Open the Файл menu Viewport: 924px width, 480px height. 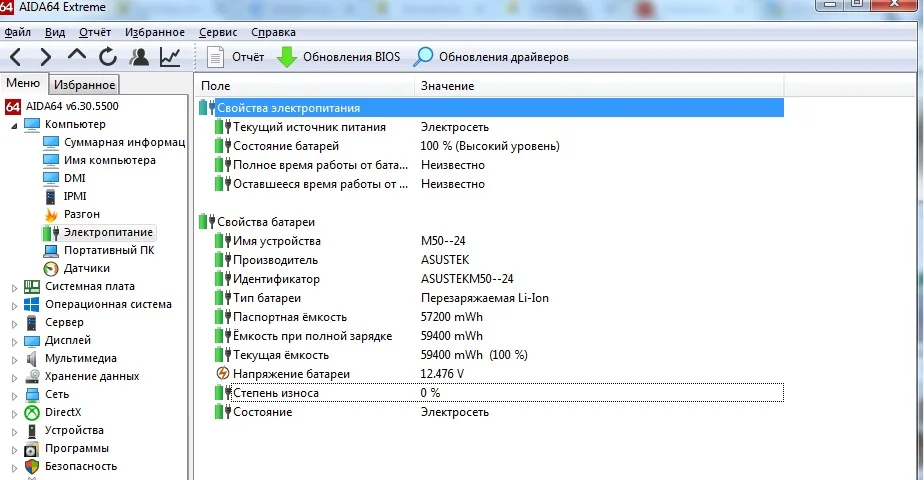pos(18,32)
